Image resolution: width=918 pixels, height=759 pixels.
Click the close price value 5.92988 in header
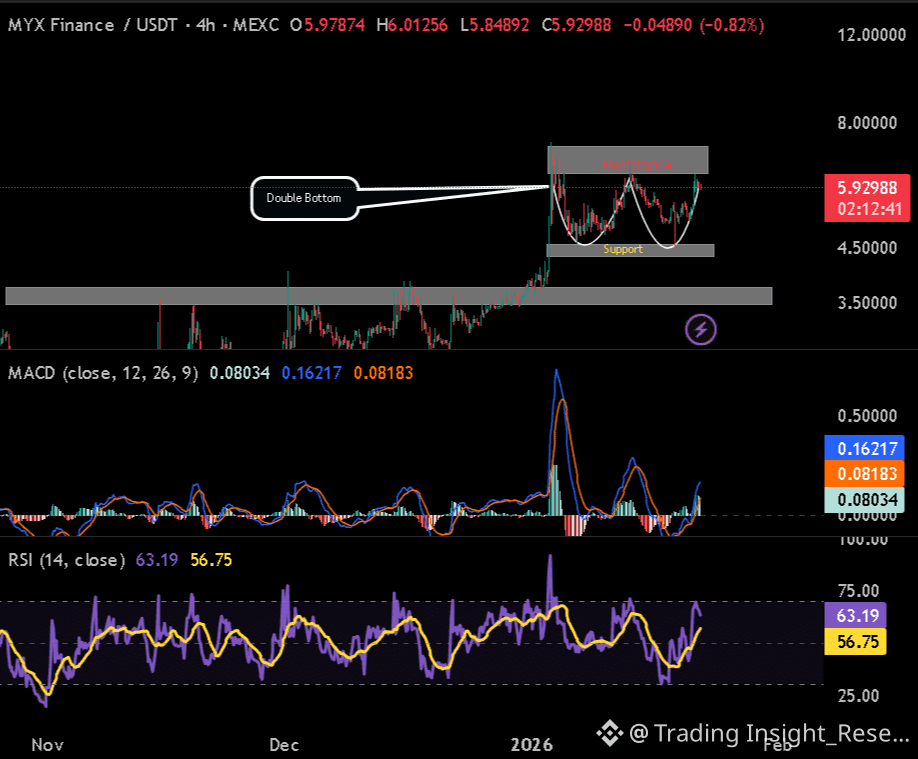583,25
